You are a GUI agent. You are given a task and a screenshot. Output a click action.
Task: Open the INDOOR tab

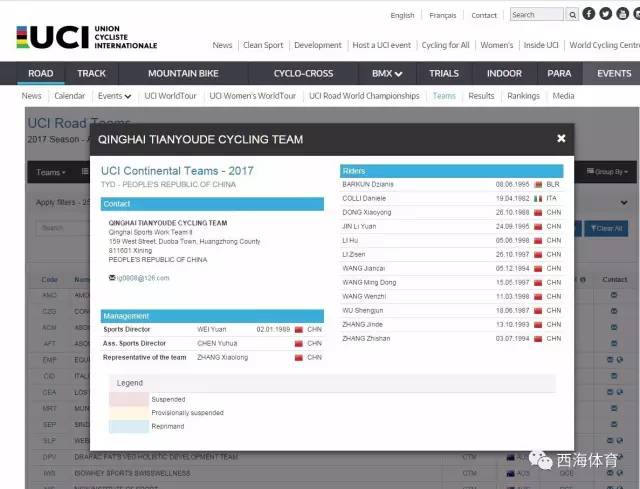tap(504, 73)
